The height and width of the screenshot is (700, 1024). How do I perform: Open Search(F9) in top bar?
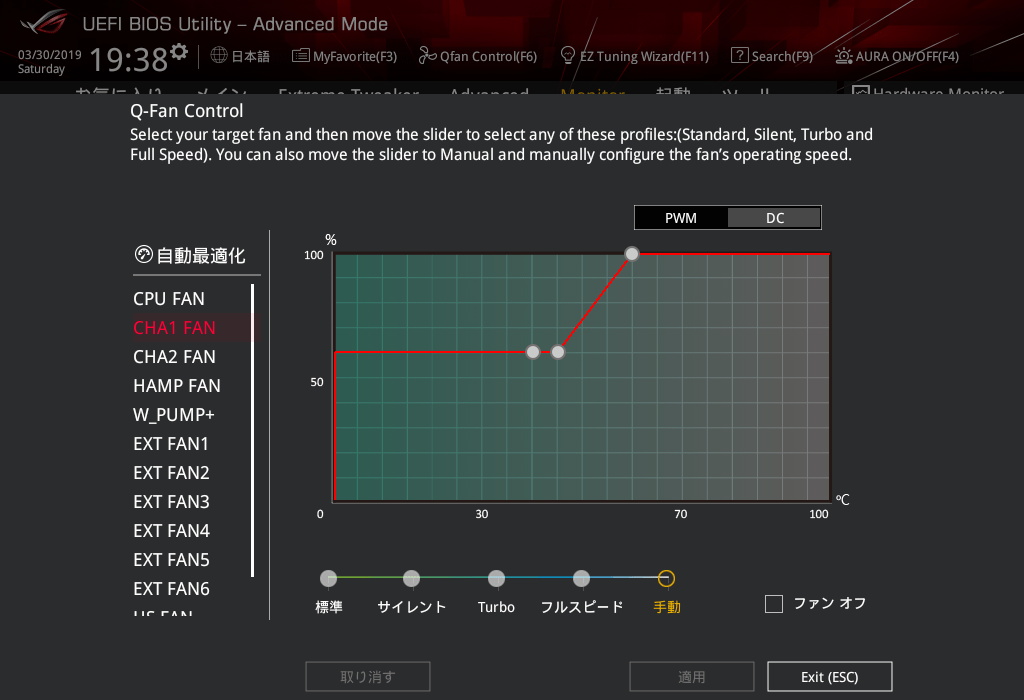[772, 56]
